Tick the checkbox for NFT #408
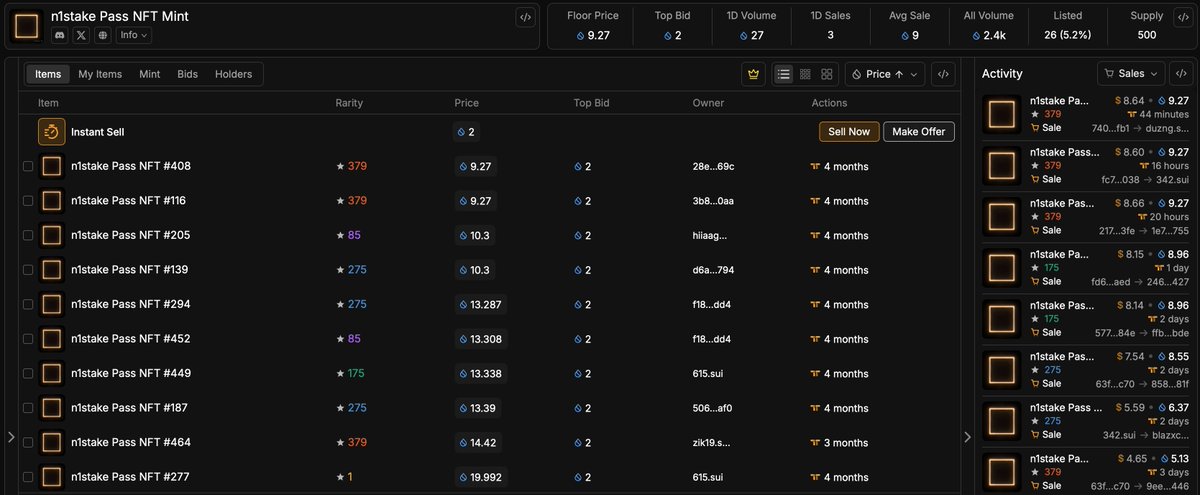 28,166
